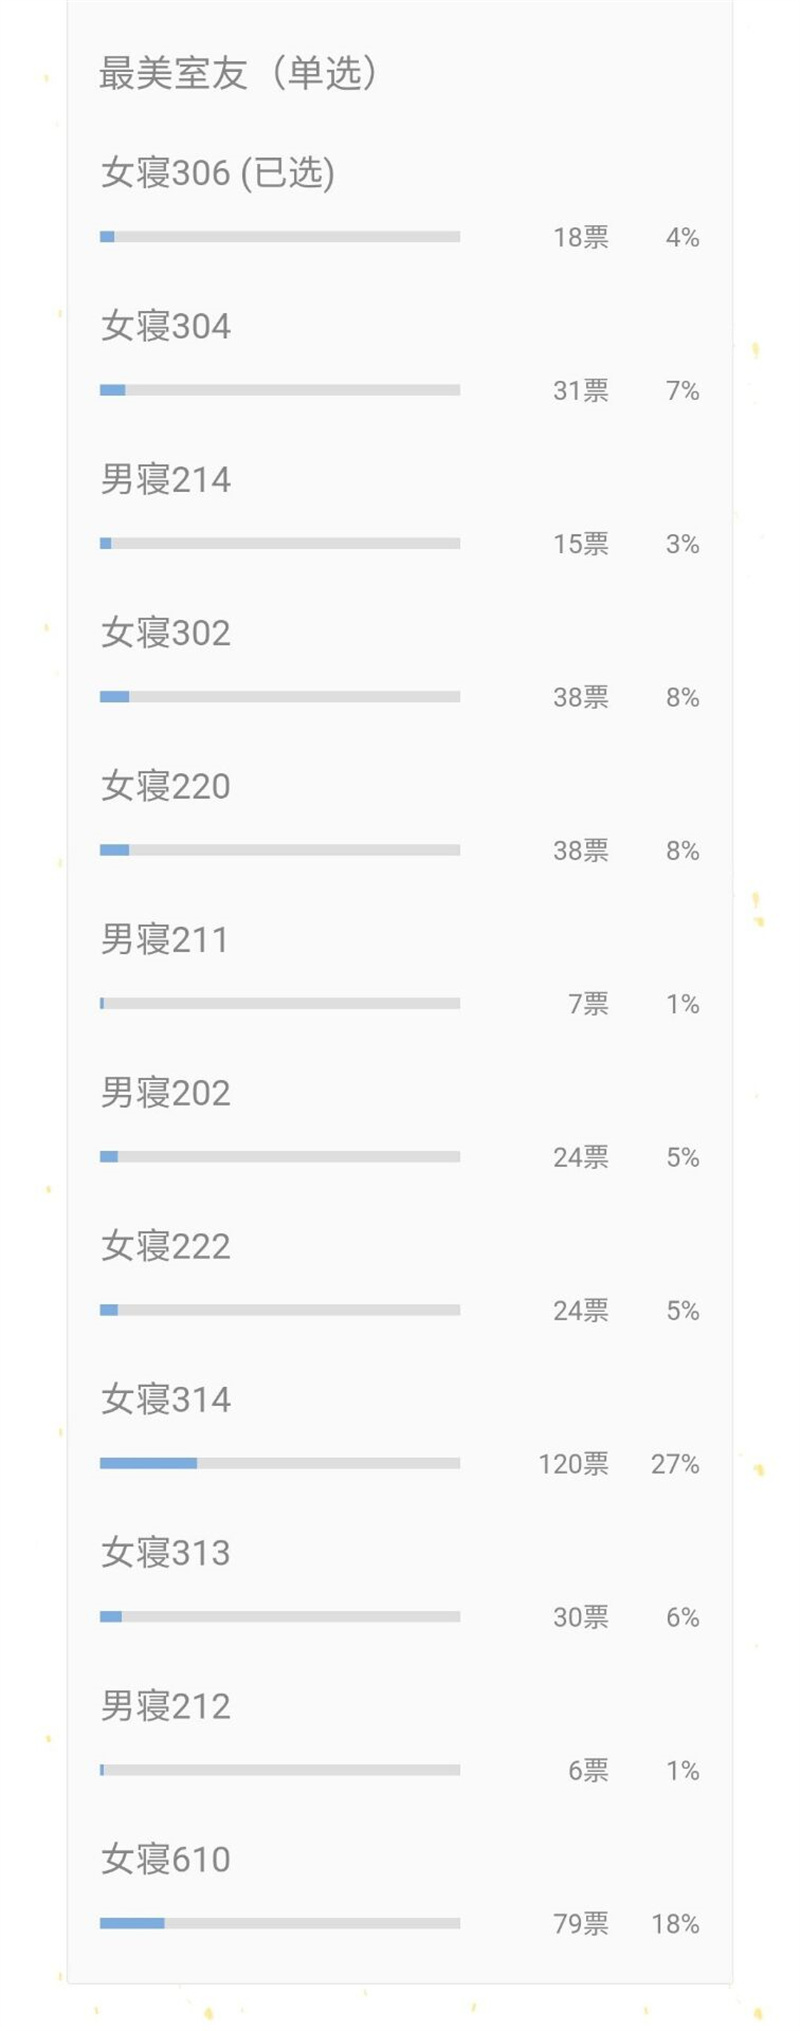The height and width of the screenshot is (2031, 800).
Task: Select the 女寝314 option label
Action: 166,1400
